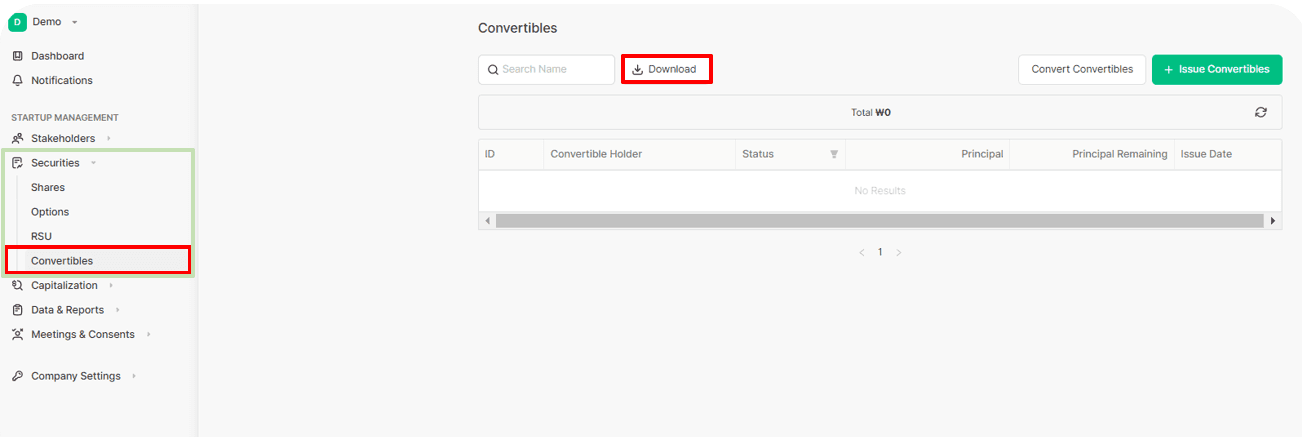Go to next page in pagination

click(898, 253)
